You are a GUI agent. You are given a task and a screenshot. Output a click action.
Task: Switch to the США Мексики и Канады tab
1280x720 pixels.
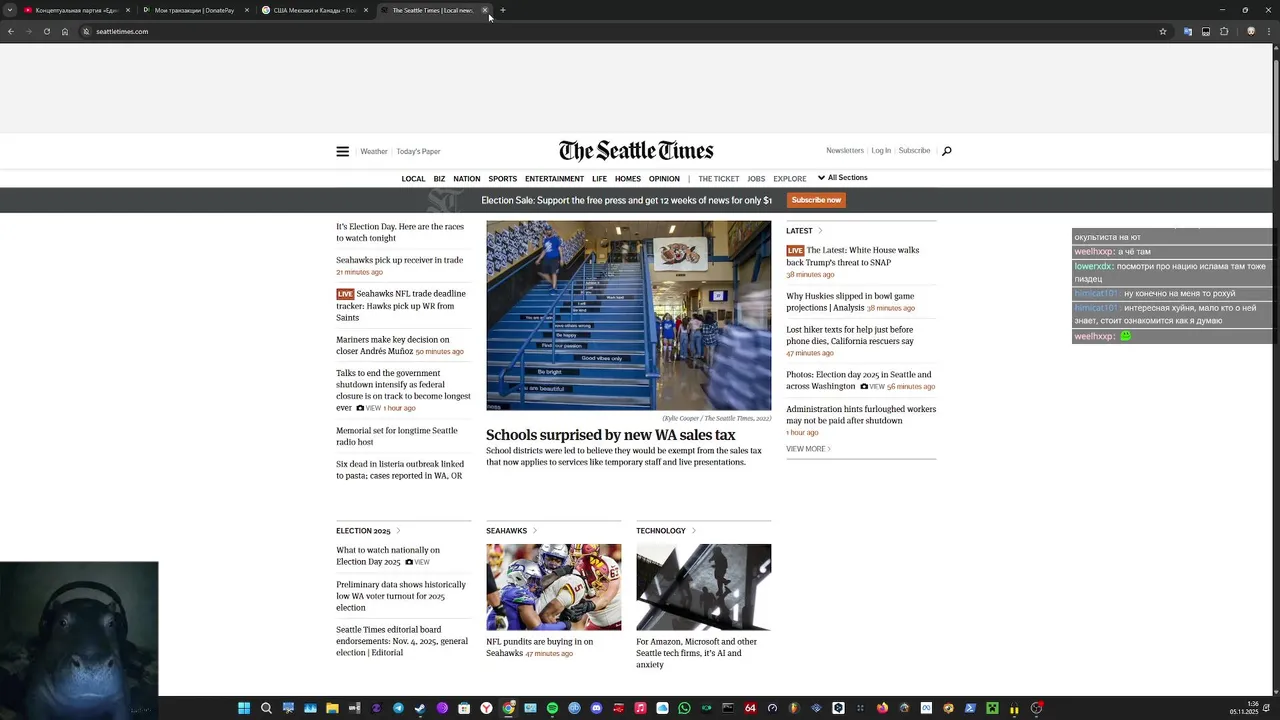pyautogui.click(x=314, y=10)
